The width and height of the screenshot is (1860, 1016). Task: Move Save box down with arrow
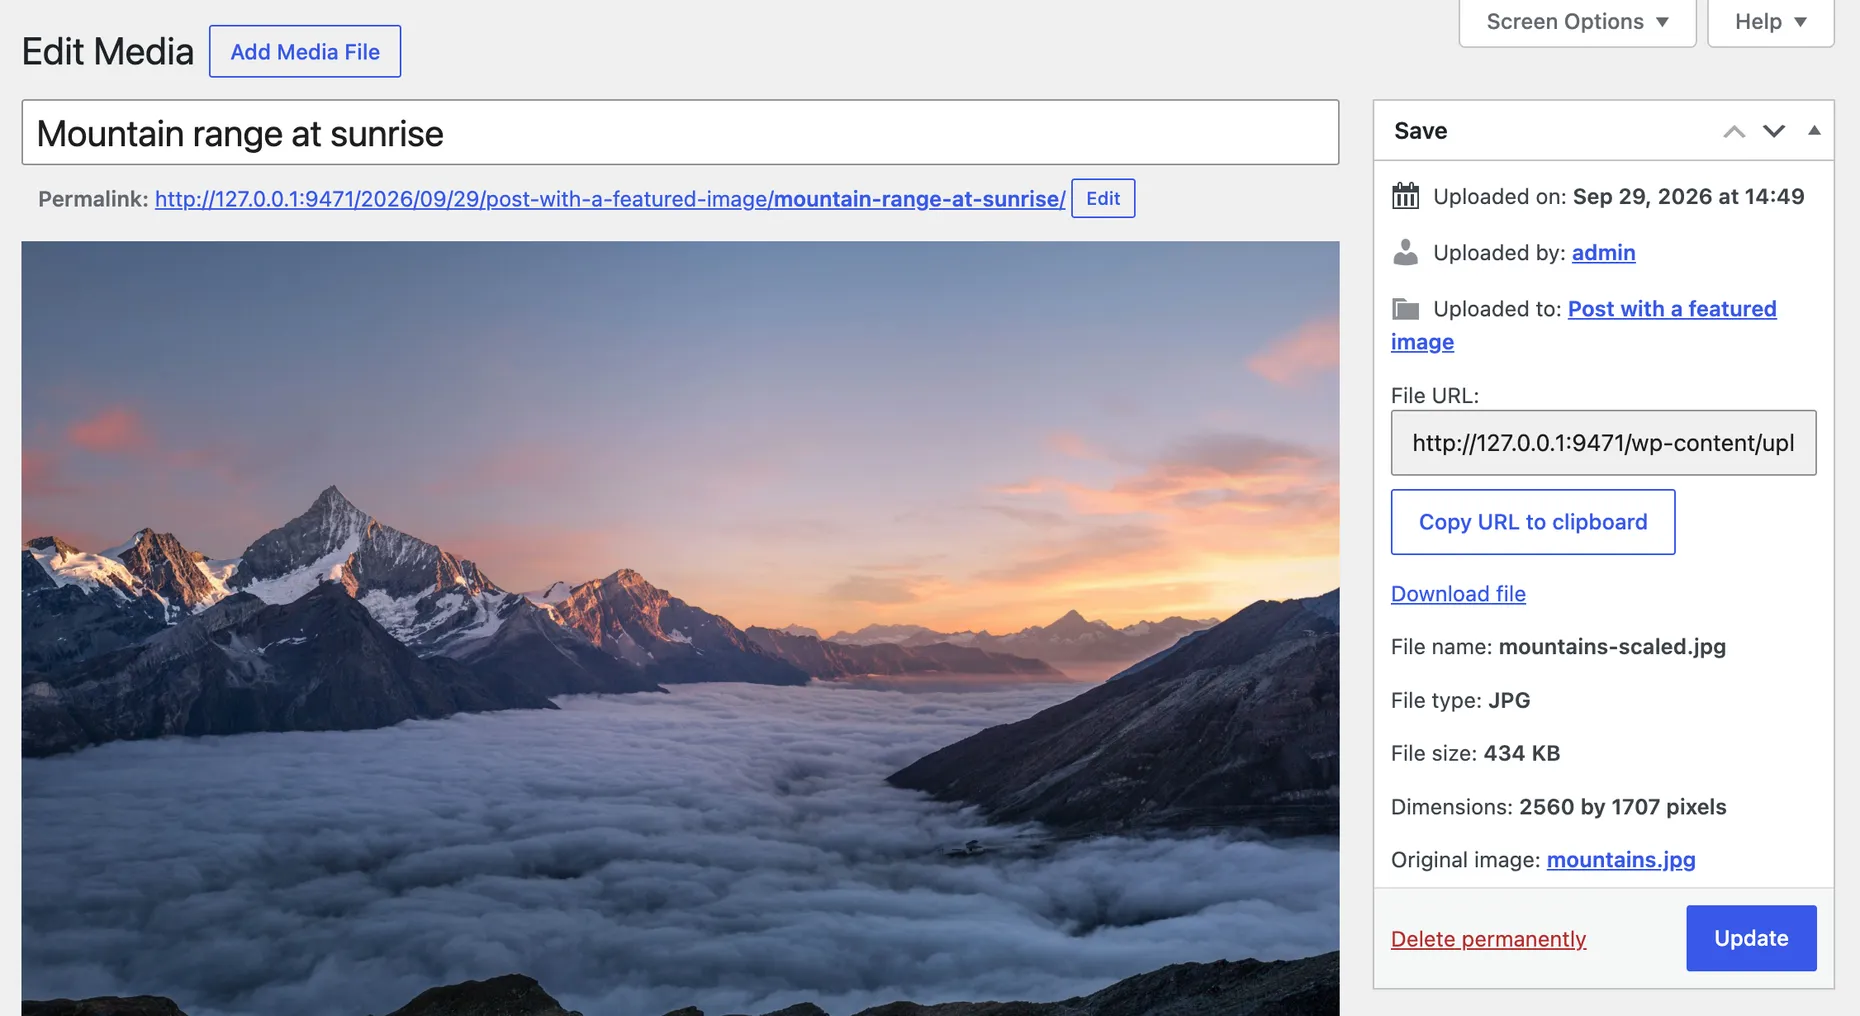[x=1774, y=131]
